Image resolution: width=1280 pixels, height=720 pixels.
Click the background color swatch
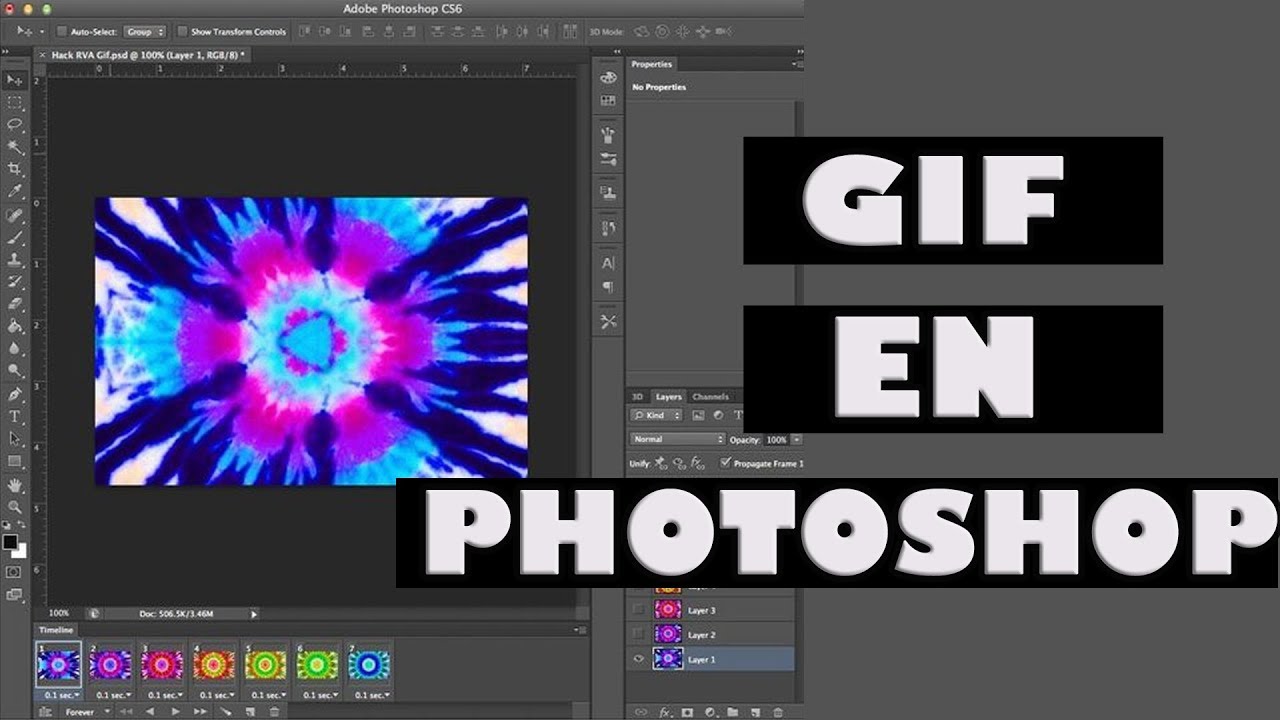[x=19, y=551]
